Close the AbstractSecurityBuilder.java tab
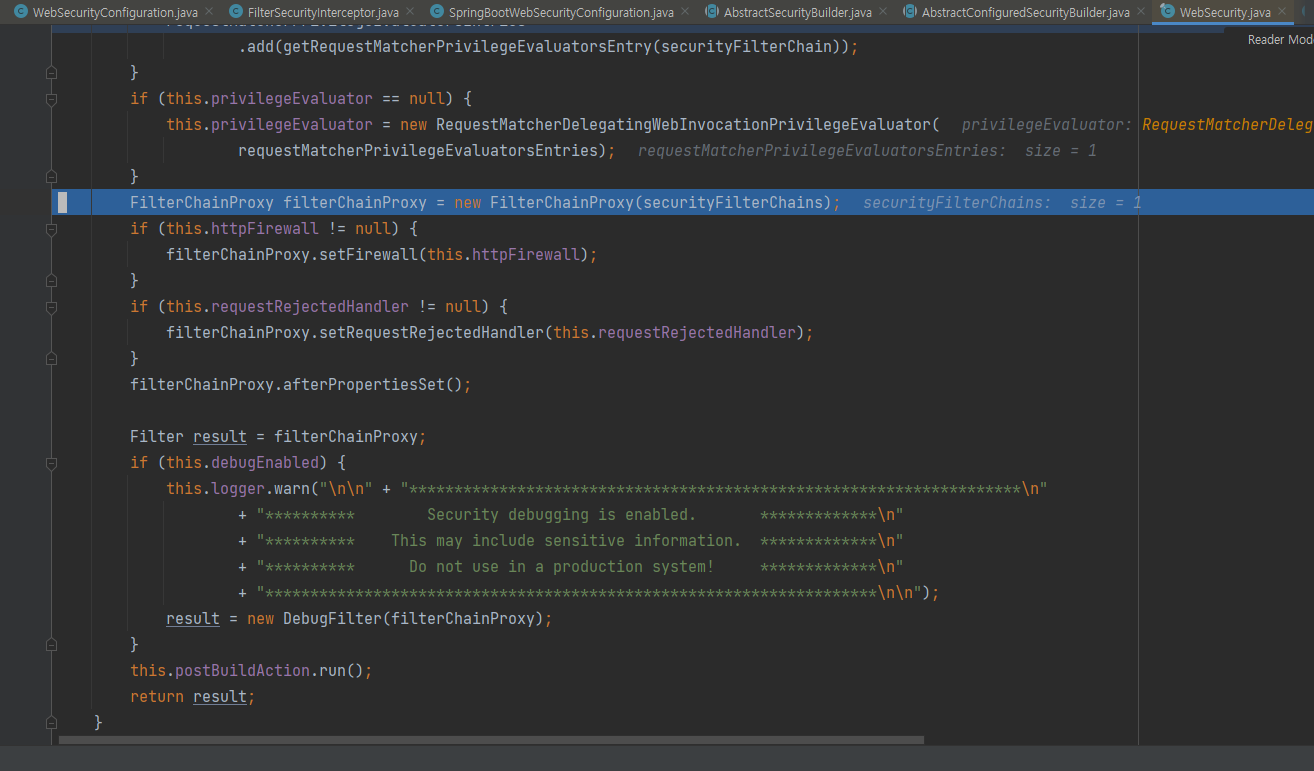The width and height of the screenshot is (1314, 771). click(x=881, y=12)
